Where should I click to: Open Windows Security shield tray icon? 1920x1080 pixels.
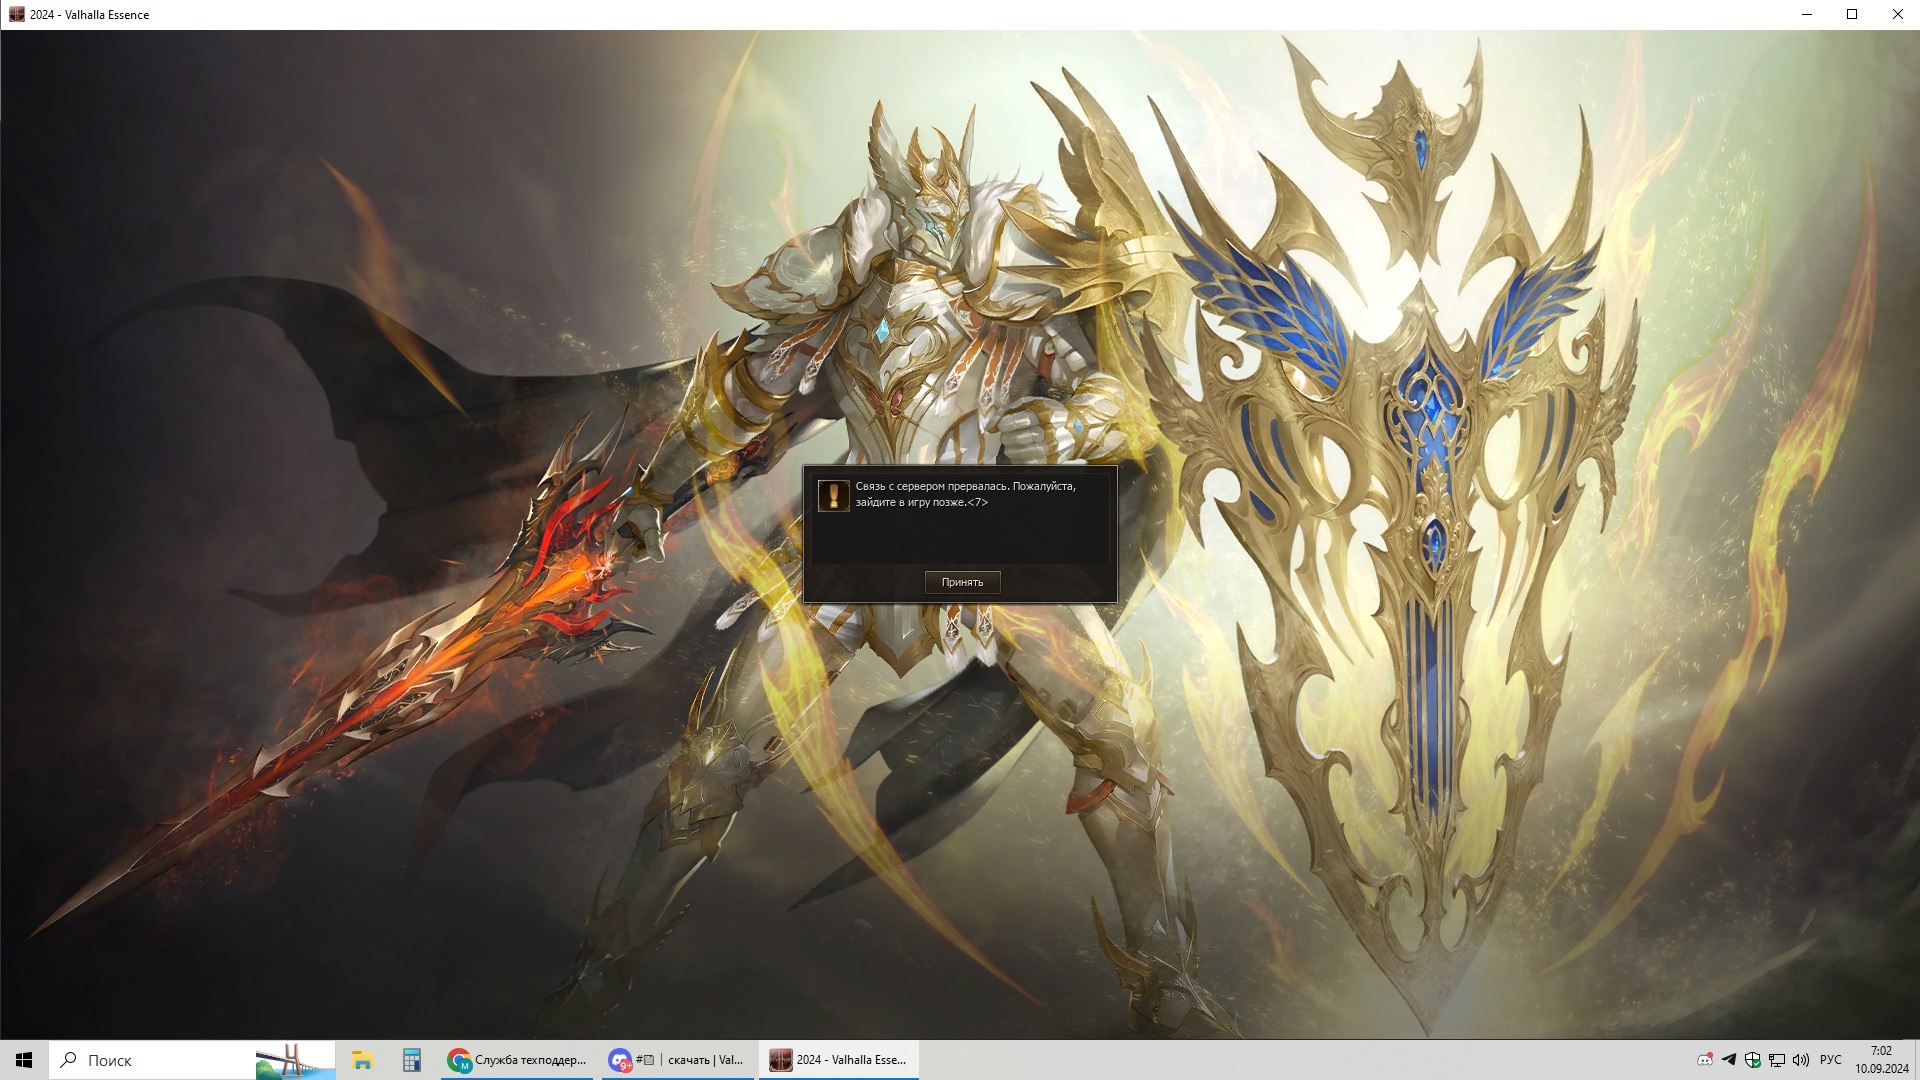[1753, 1060]
